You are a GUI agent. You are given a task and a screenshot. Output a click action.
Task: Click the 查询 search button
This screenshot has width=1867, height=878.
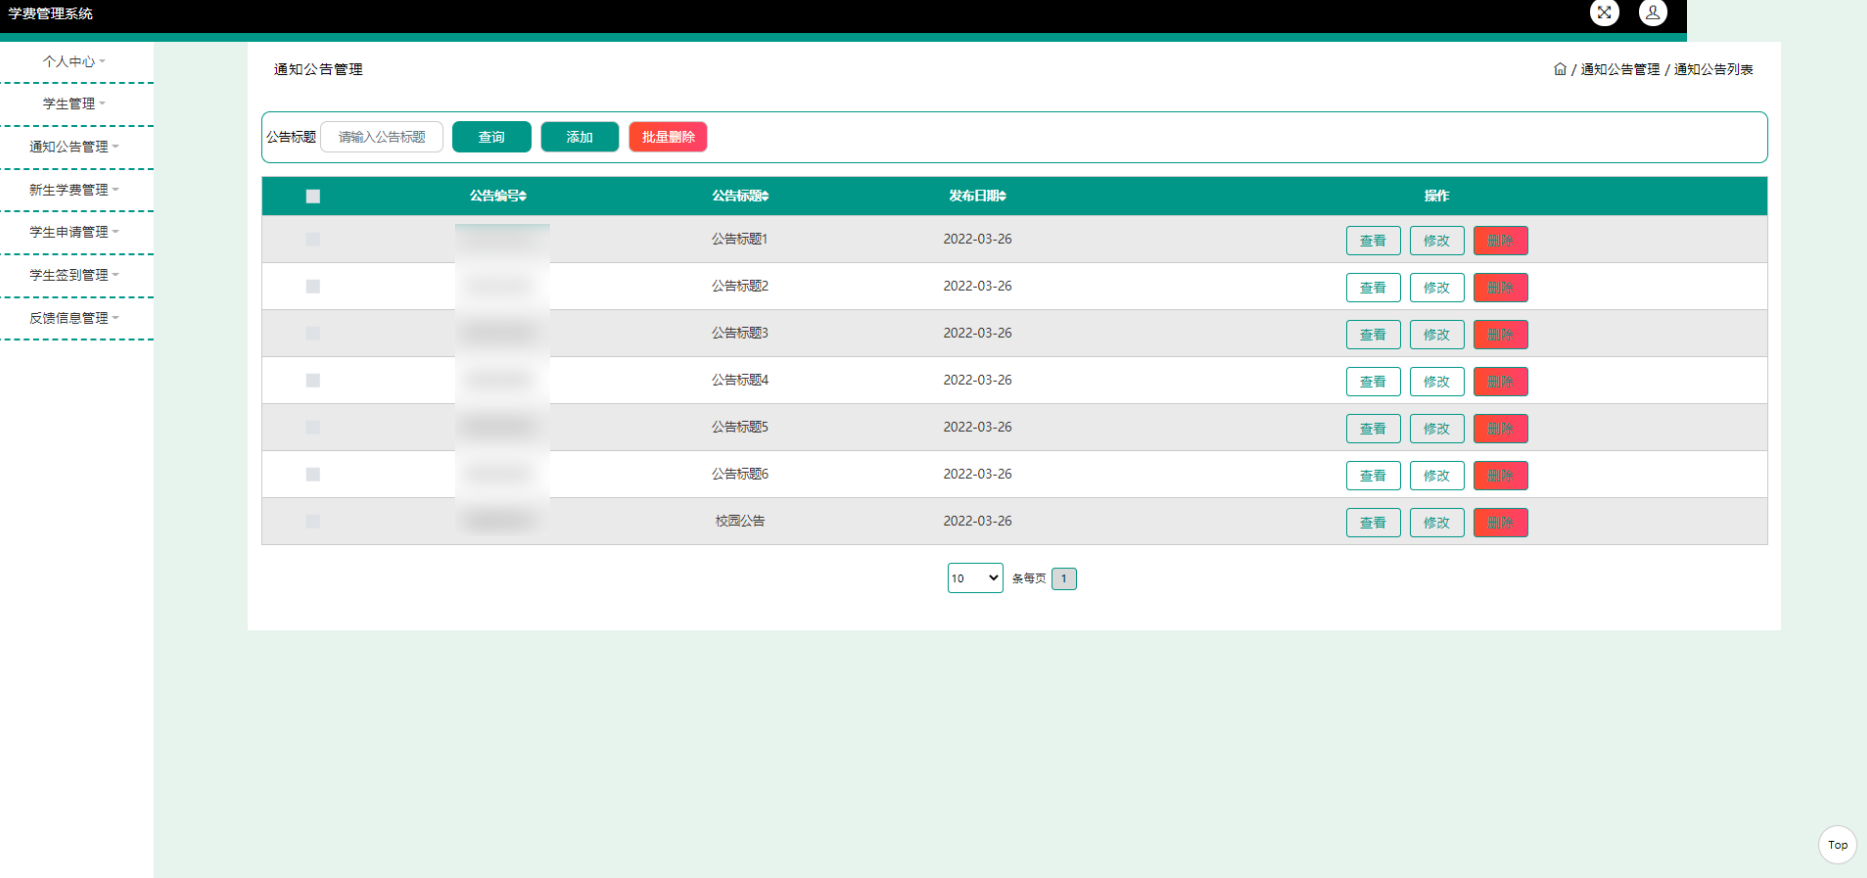click(x=491, y=137)
